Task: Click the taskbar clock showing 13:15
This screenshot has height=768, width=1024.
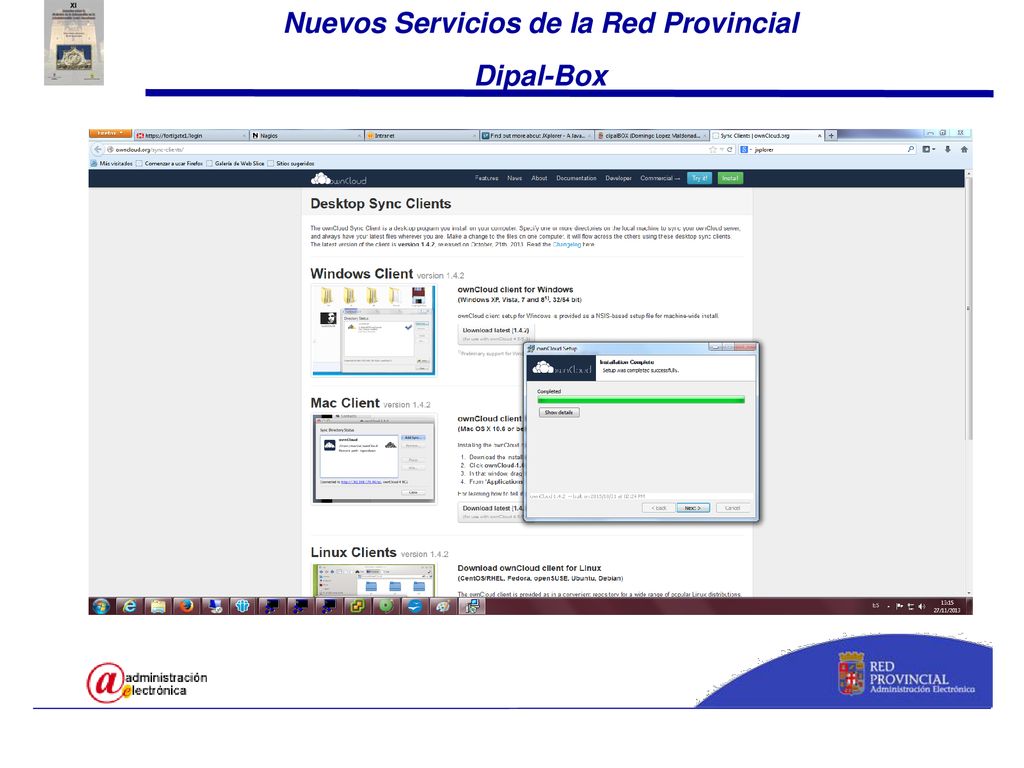Action: pyautogui.click(x=947, y=607)
